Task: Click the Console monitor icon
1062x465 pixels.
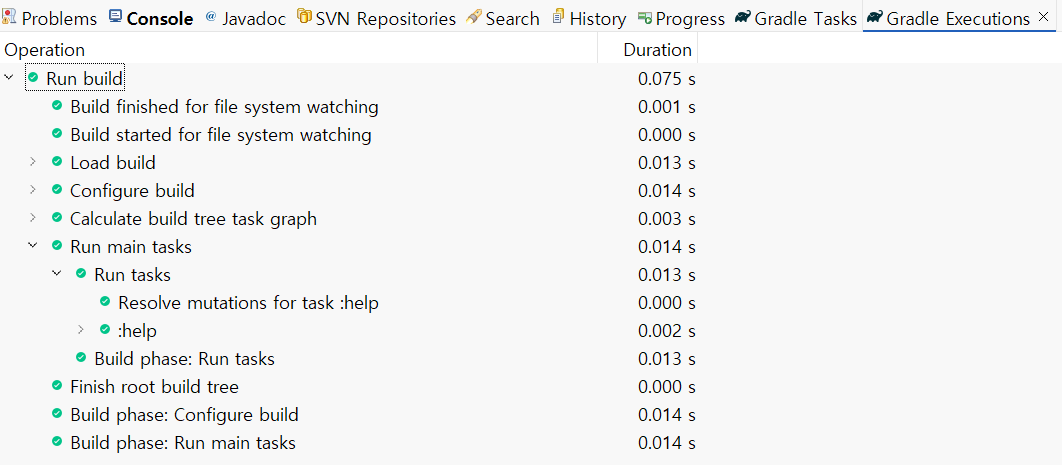Action: (116, 18)
